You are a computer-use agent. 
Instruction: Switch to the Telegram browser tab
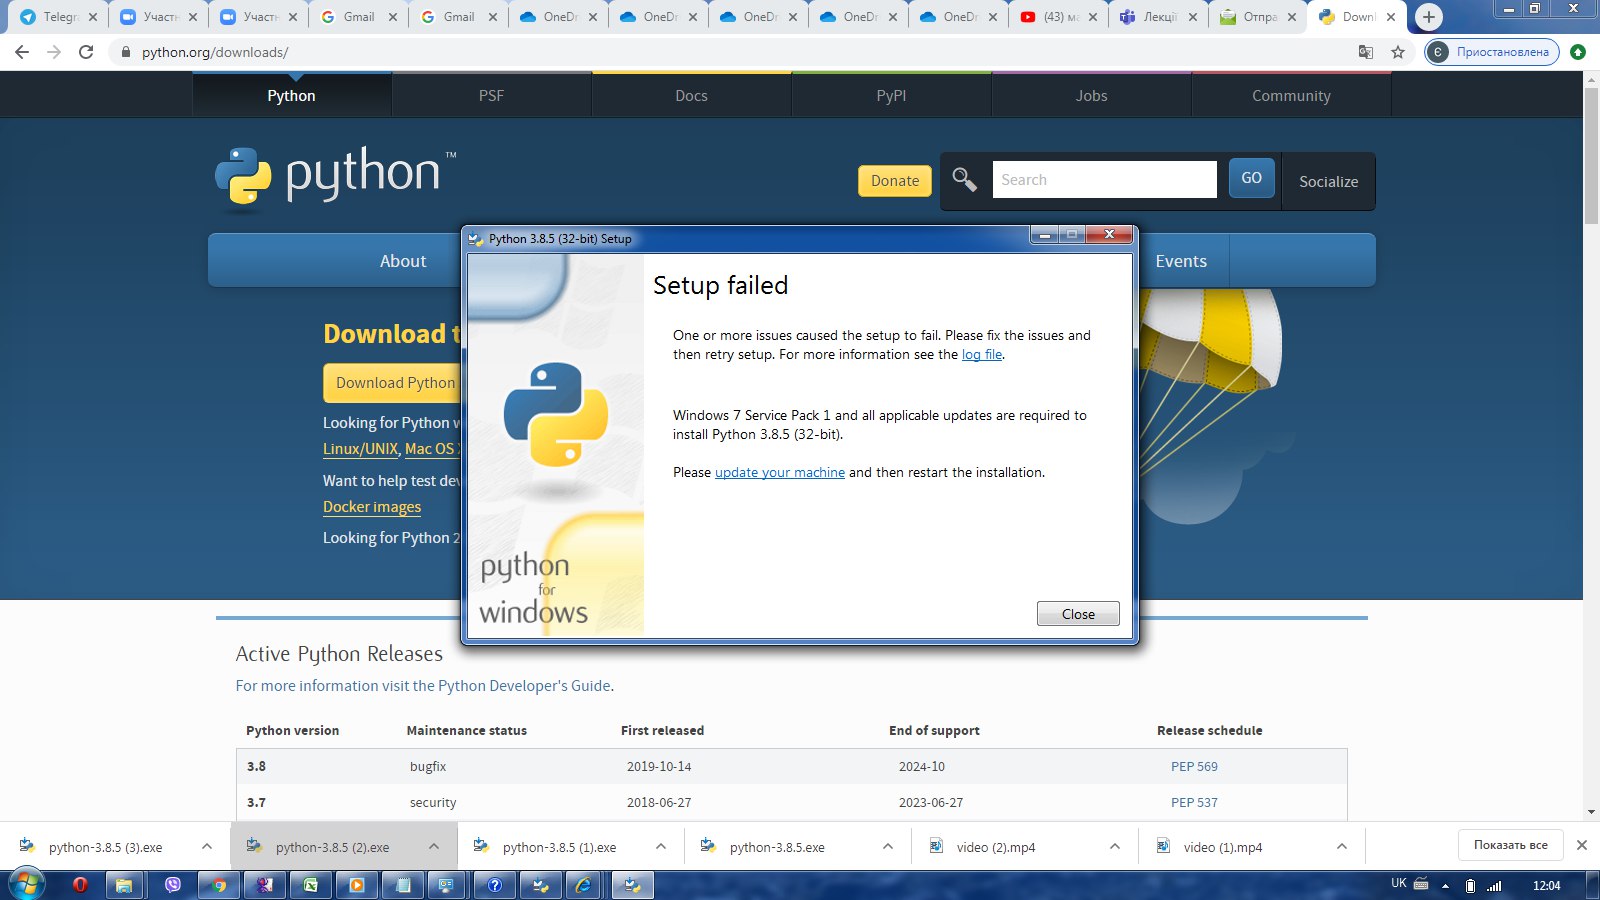[x=58, y=17]
